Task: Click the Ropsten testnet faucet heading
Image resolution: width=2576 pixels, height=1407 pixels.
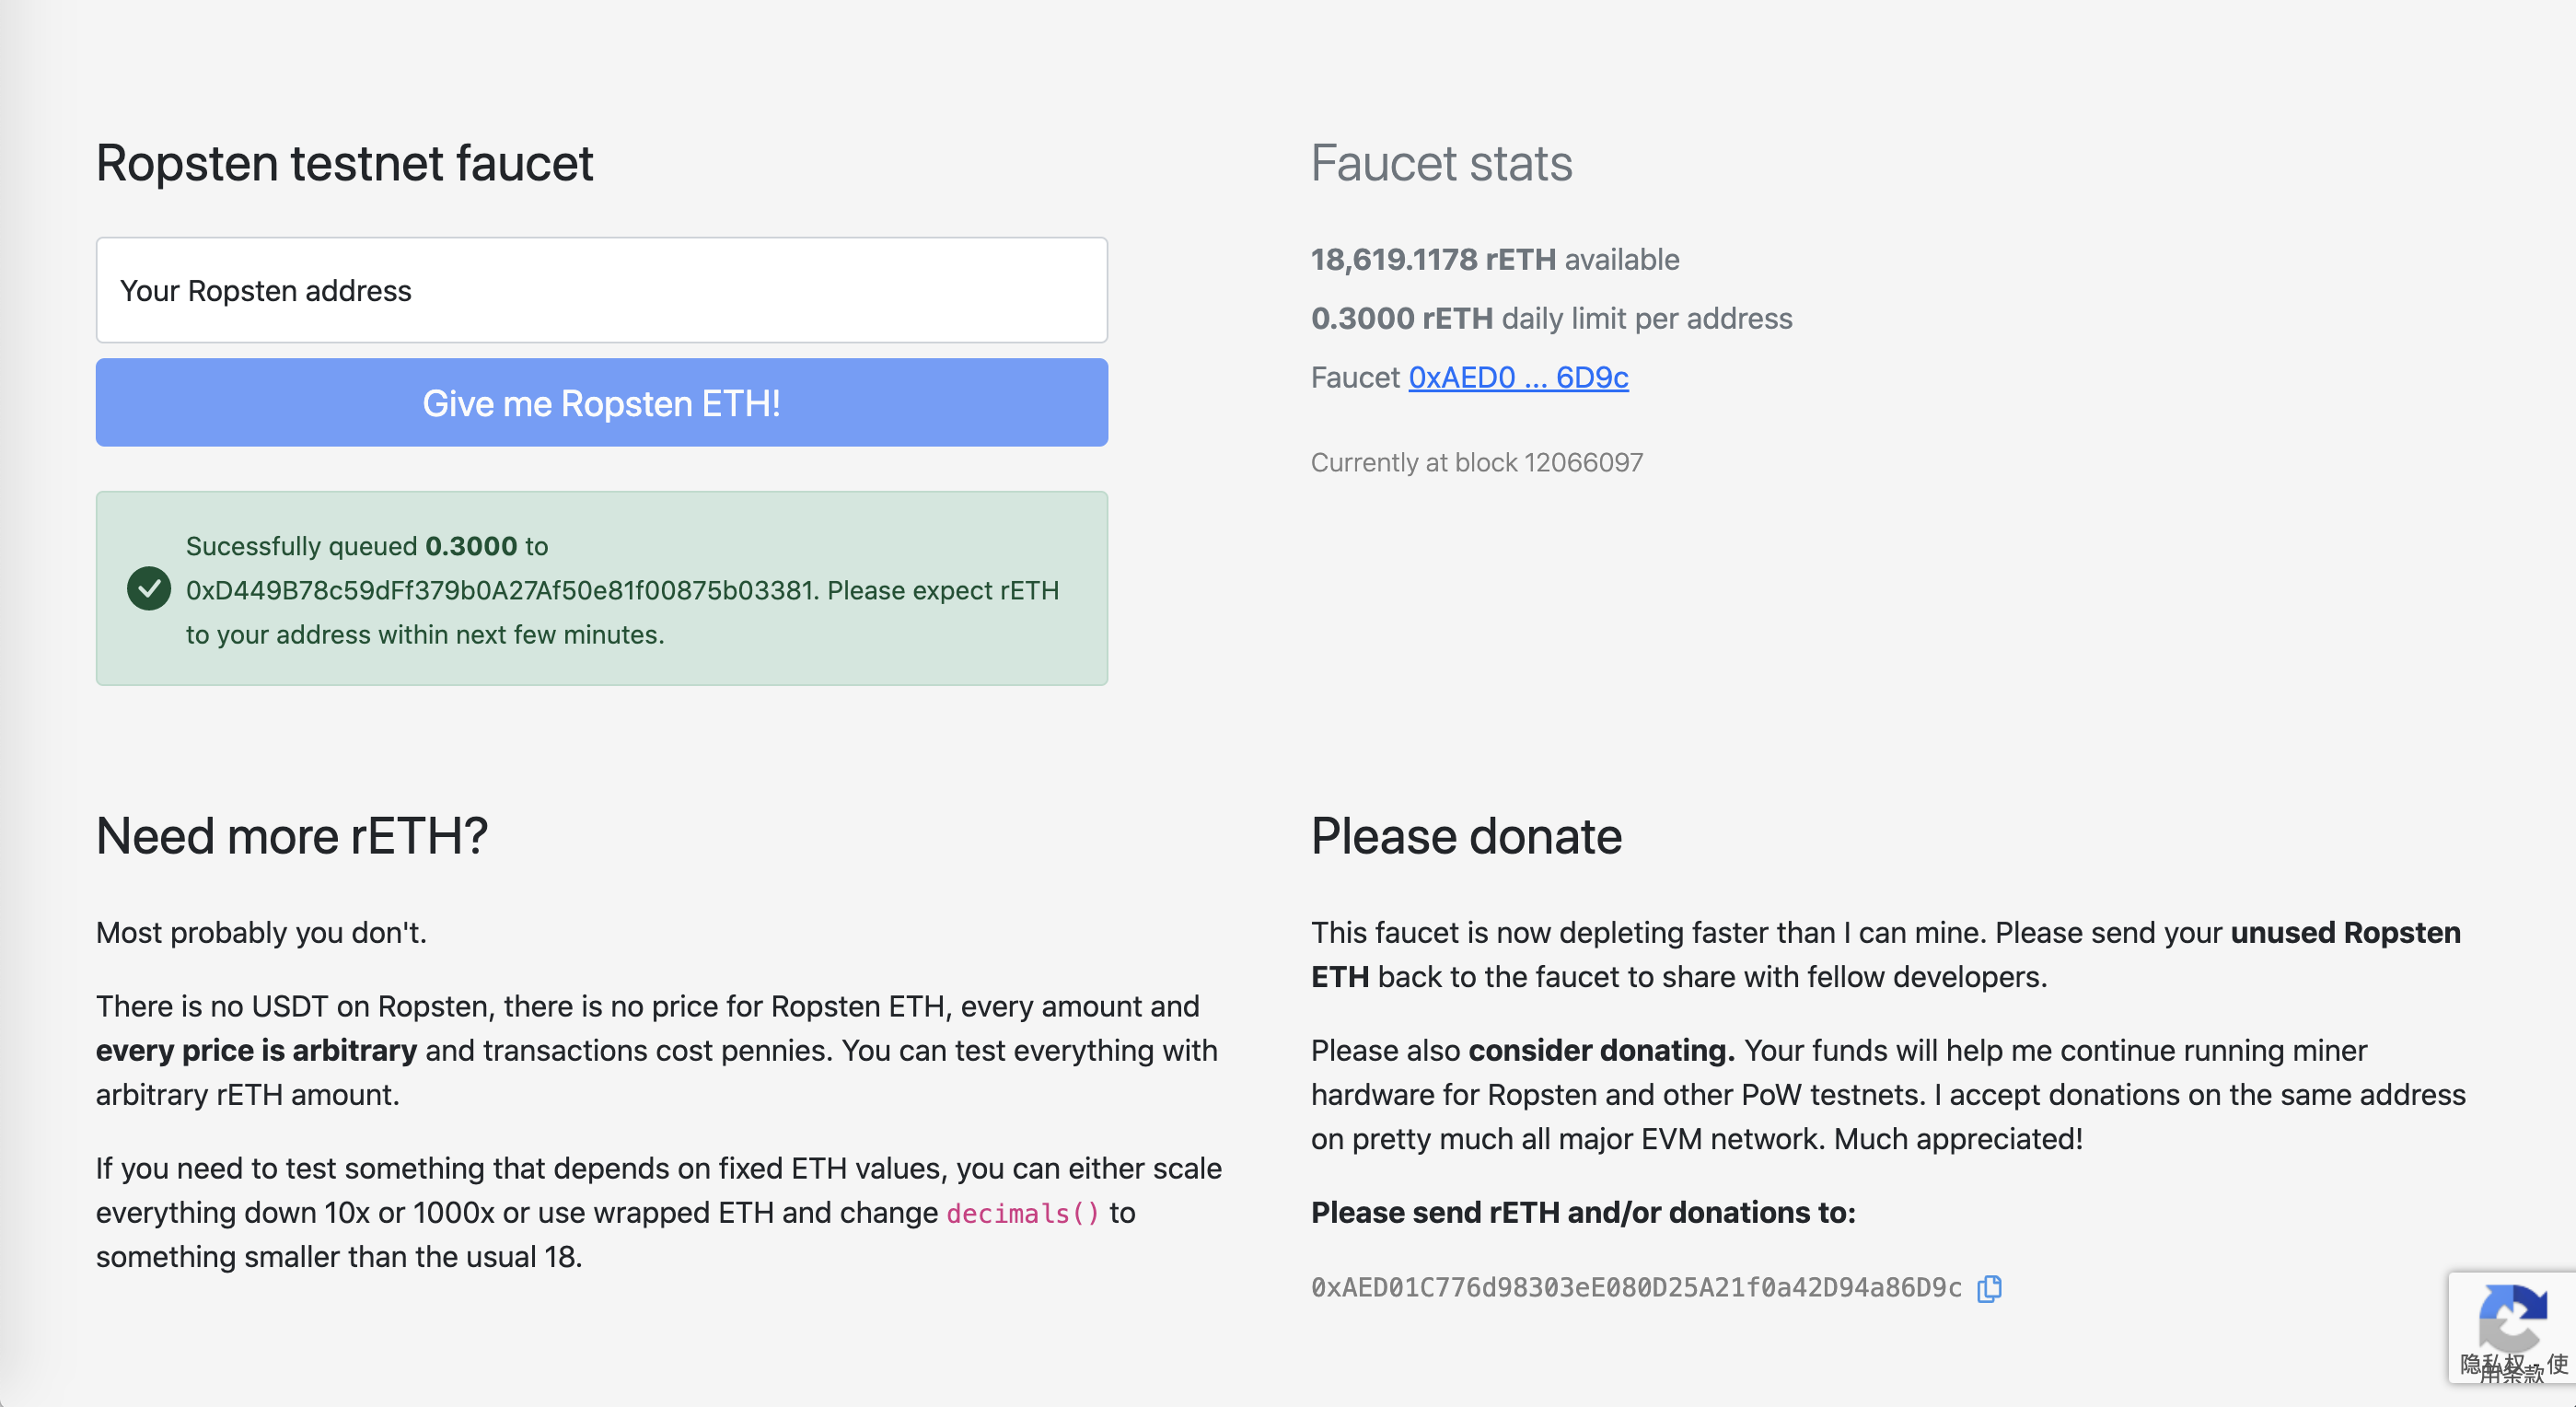Action: 344,163
